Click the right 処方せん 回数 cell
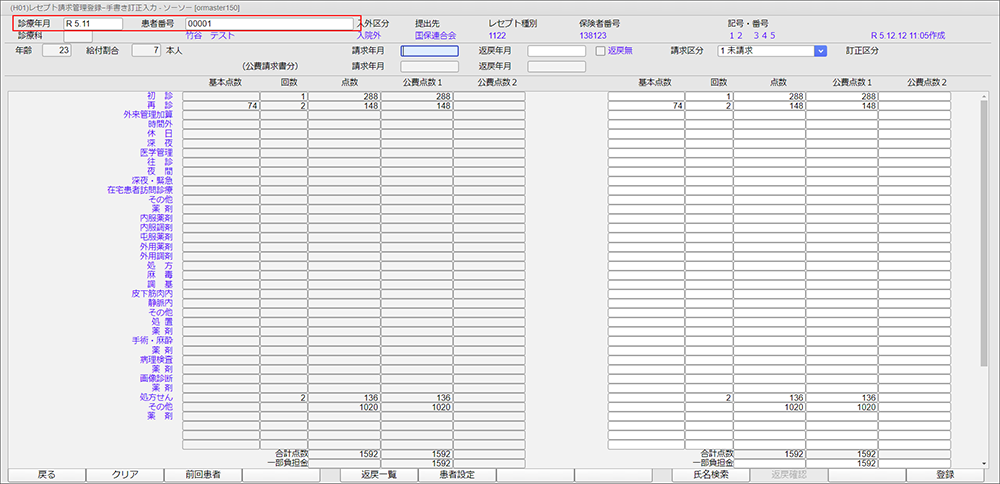The width and height of the screenshot is (1000, 484). coord(709,398)
